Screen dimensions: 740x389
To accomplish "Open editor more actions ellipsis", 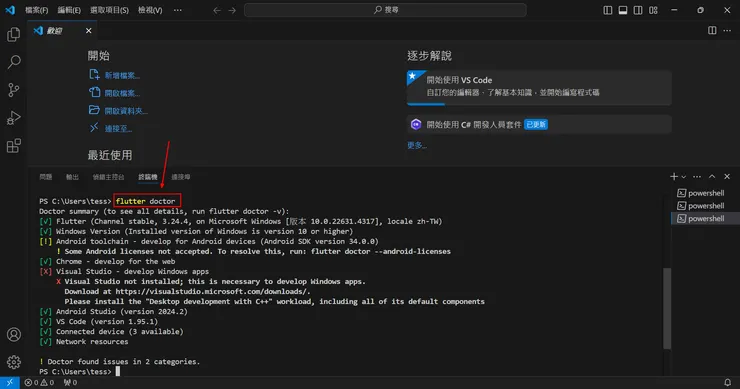I will pyautogui.click(x=727, y=30).
